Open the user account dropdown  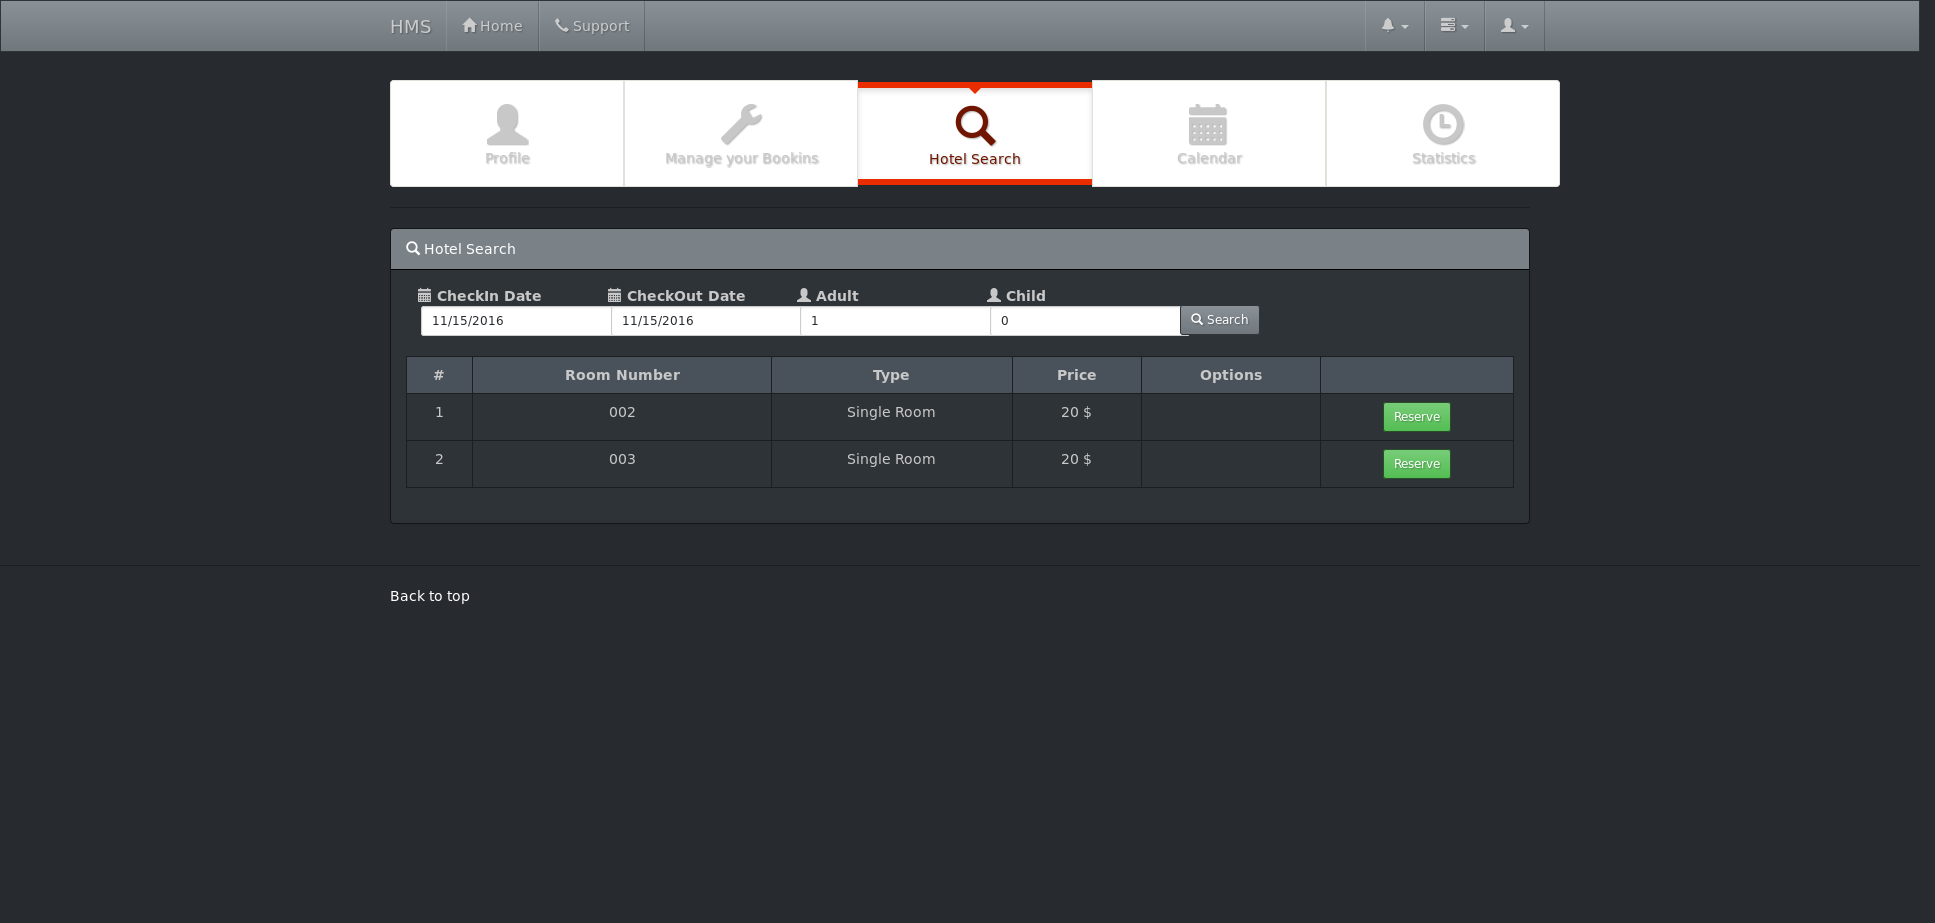1513,25
